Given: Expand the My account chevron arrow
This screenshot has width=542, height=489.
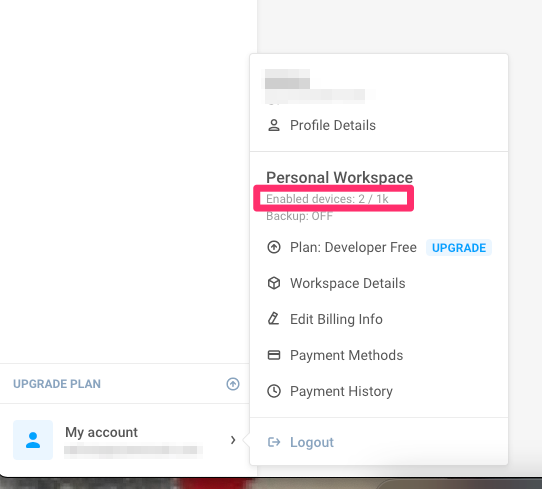Looking at the screenshot, I should pyautogui.click(x=233, y=440).
